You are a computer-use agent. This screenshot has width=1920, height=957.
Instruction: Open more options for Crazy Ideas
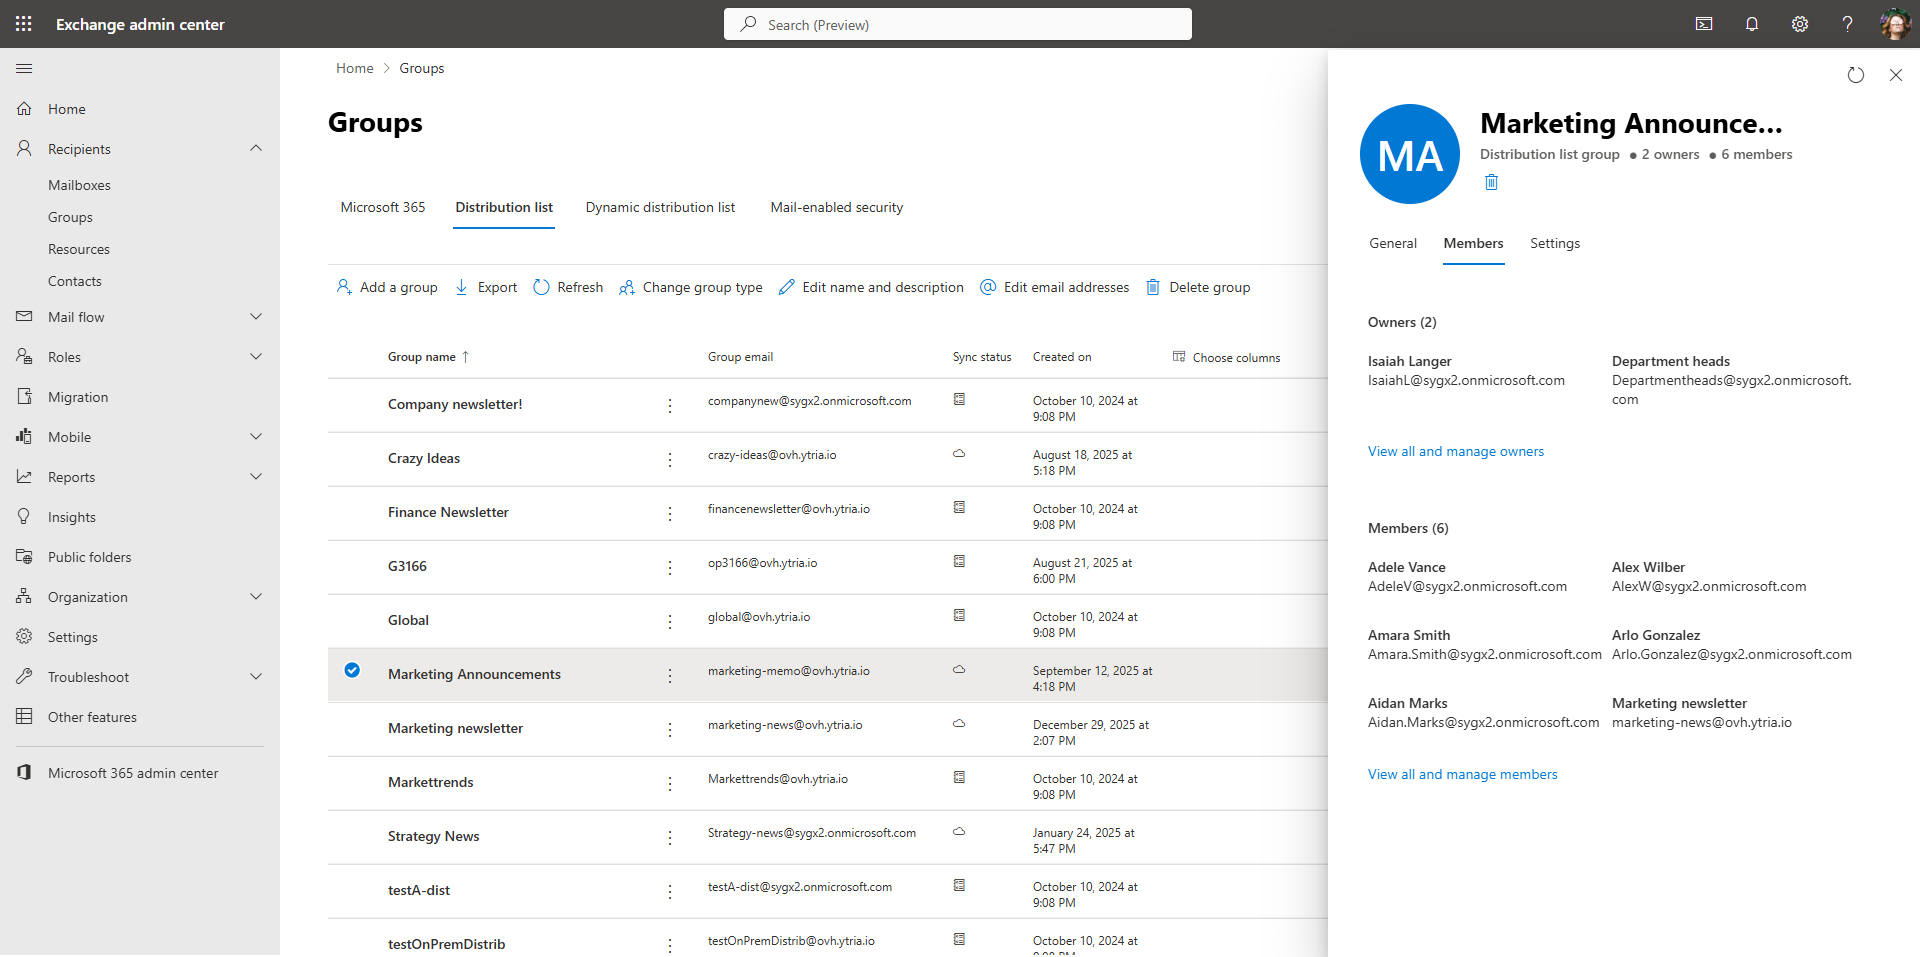pyautogui.click(x=670, y=459)
